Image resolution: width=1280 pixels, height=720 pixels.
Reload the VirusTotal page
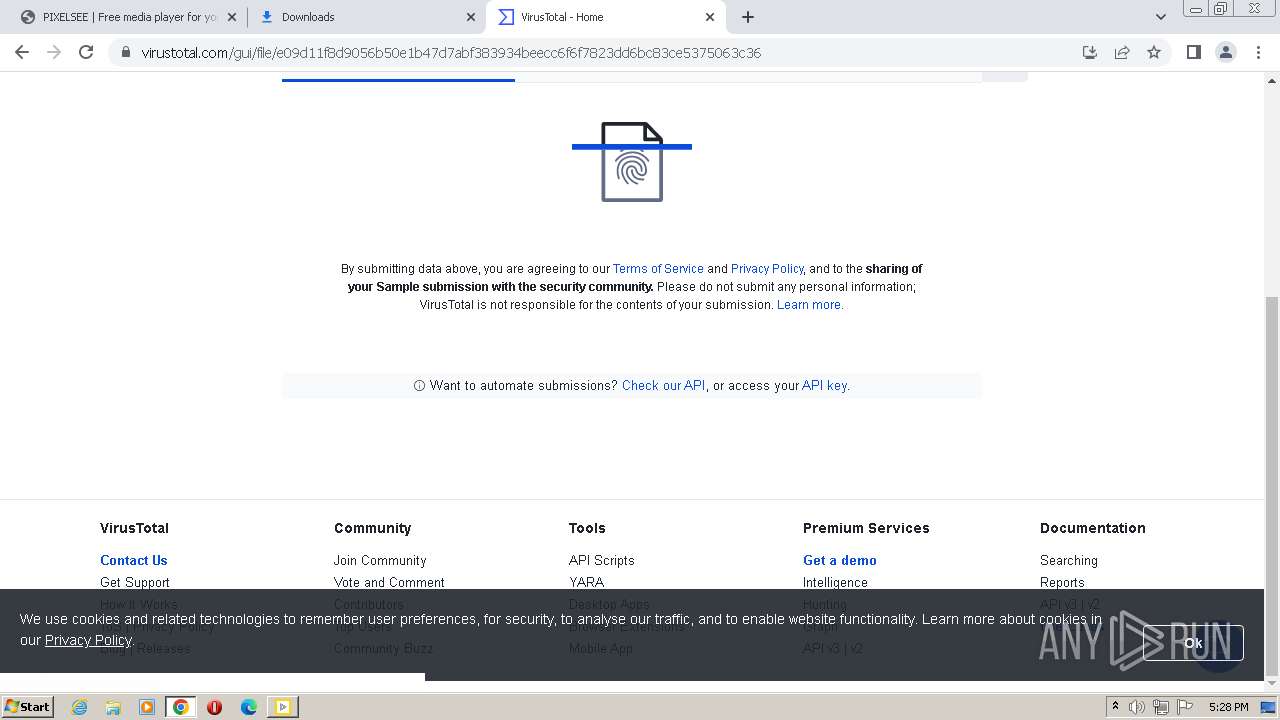(86, 52)
